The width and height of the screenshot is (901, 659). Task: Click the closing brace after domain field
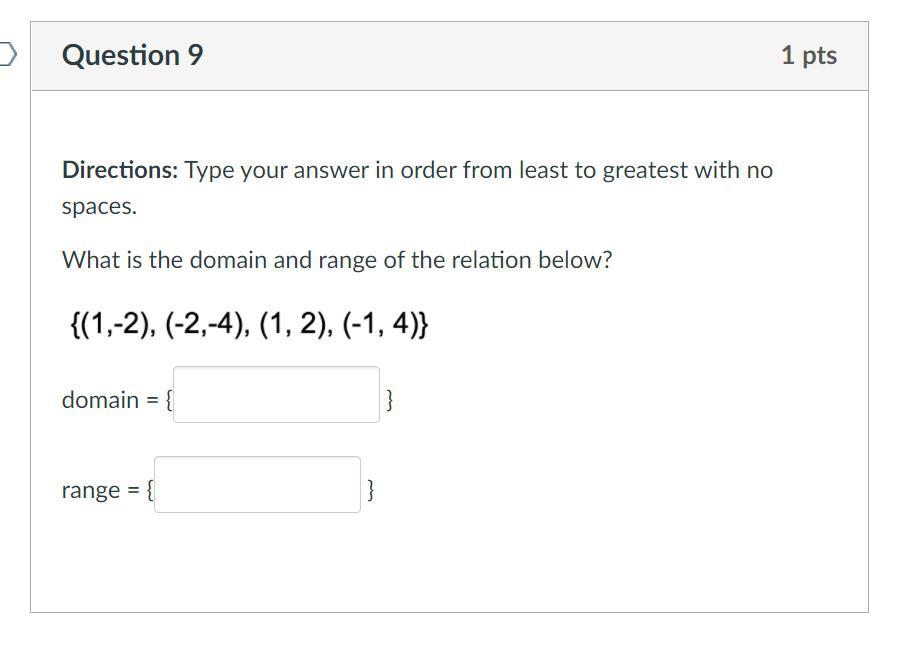(x=389, y=400)
